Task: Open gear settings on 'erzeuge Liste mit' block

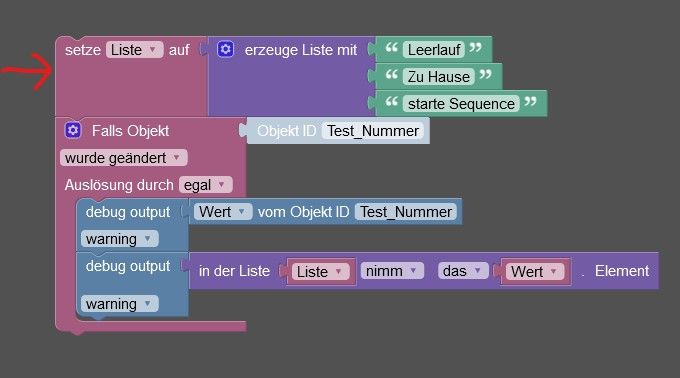Action: 226,49
